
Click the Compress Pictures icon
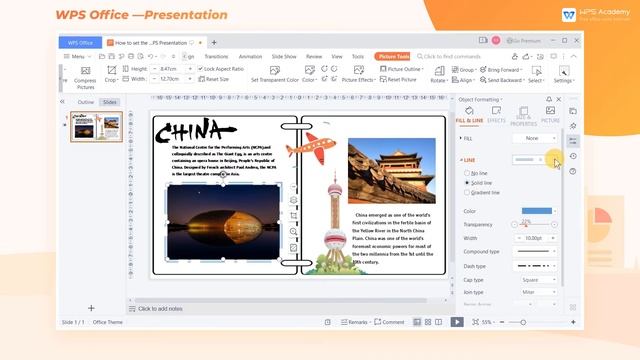pyautogui.click(x=85, y=71)
